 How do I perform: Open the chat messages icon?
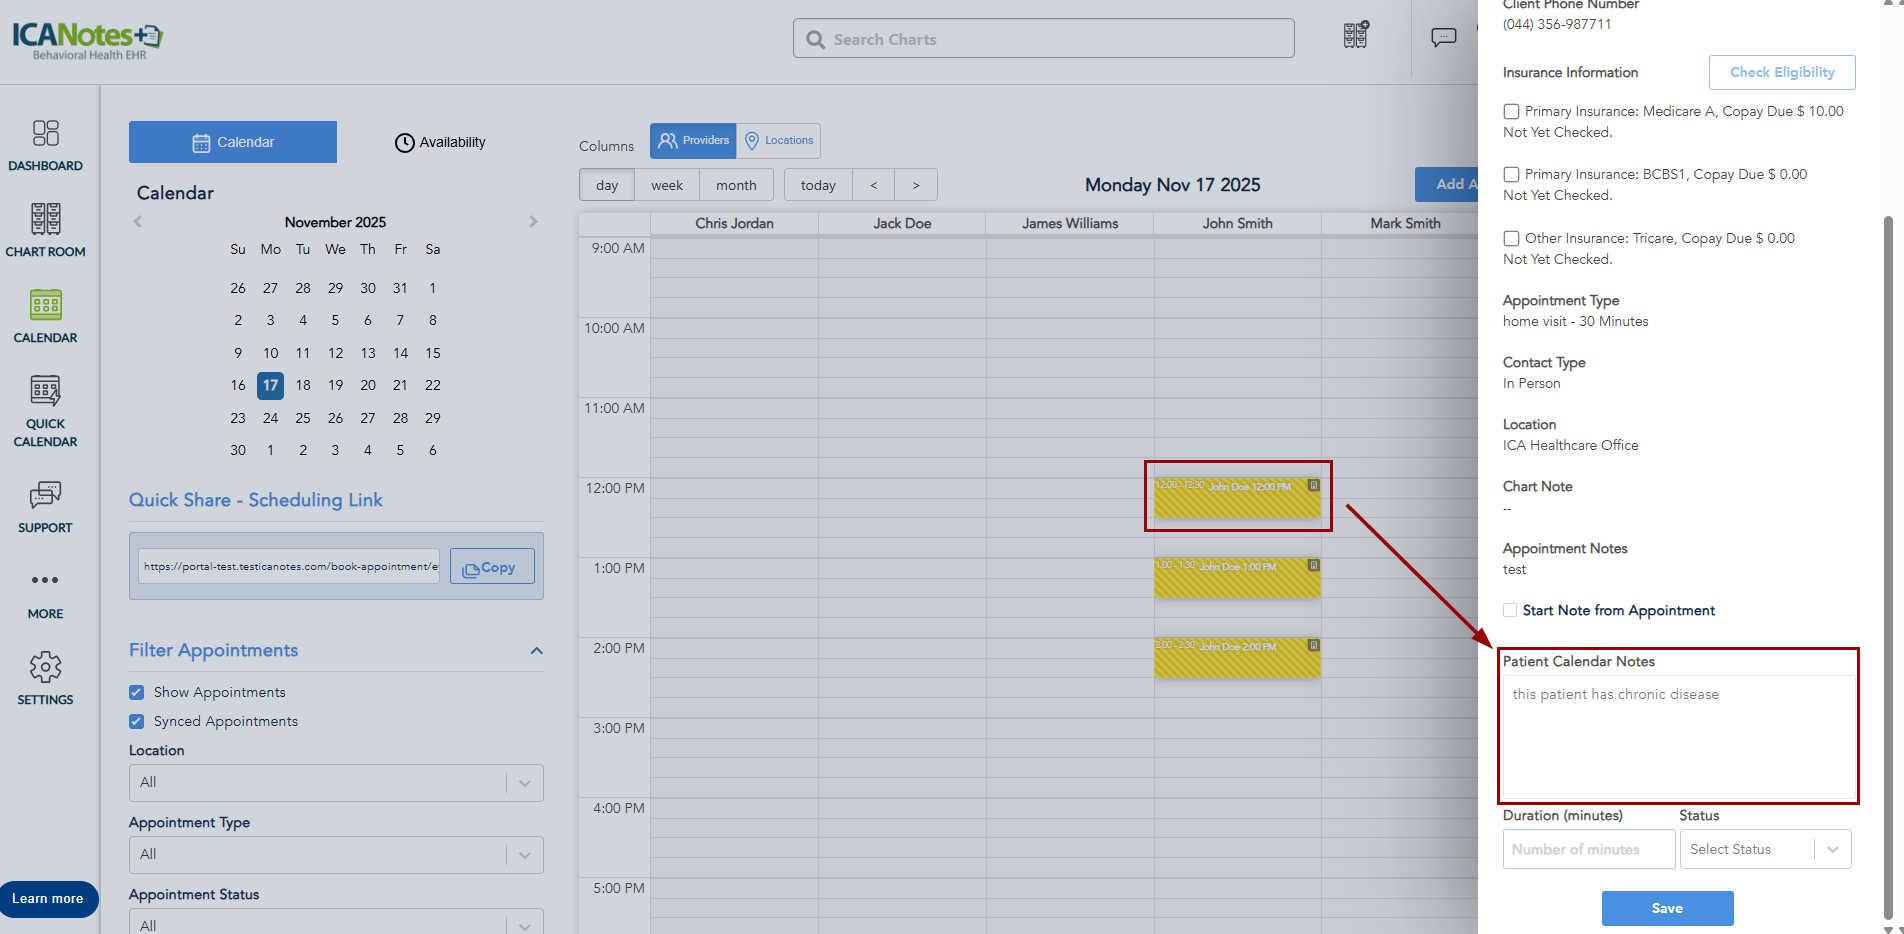pos(1443,38)
